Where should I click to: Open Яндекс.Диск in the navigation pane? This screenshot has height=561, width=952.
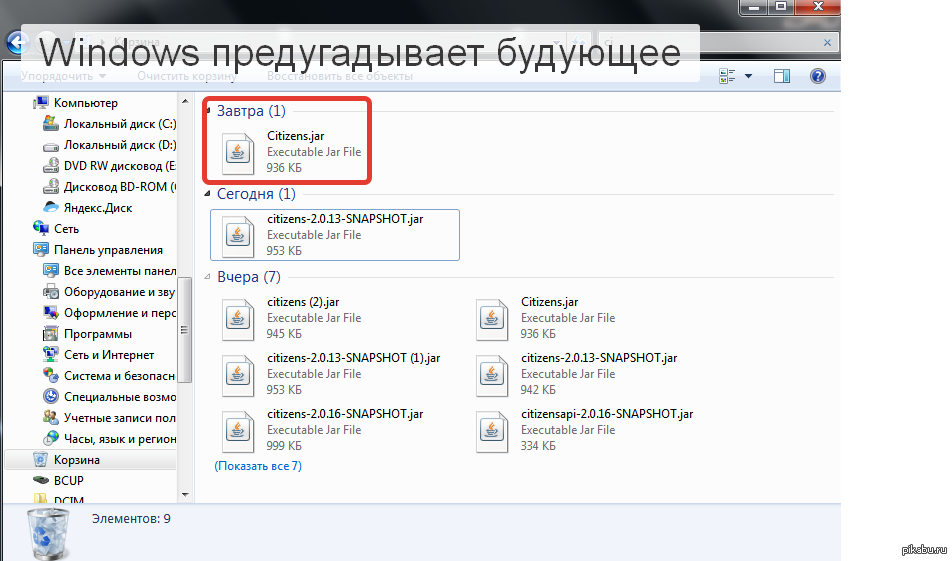click(97, 208)
